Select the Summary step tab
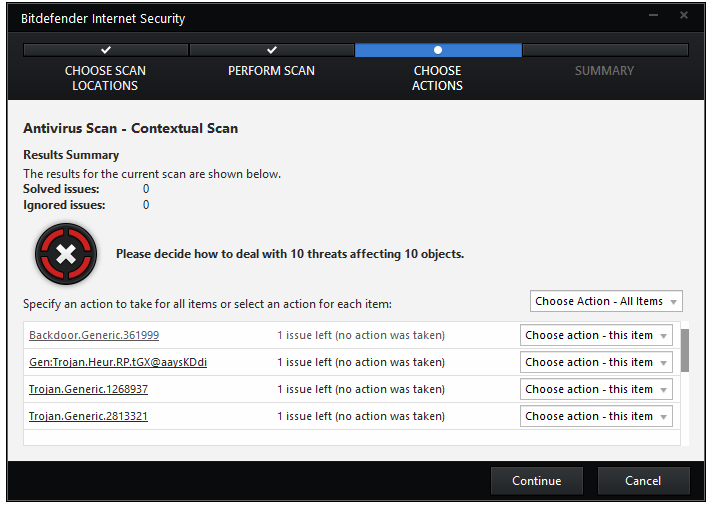724x511 pixels. pyautogui.click(x=604, y=71)
